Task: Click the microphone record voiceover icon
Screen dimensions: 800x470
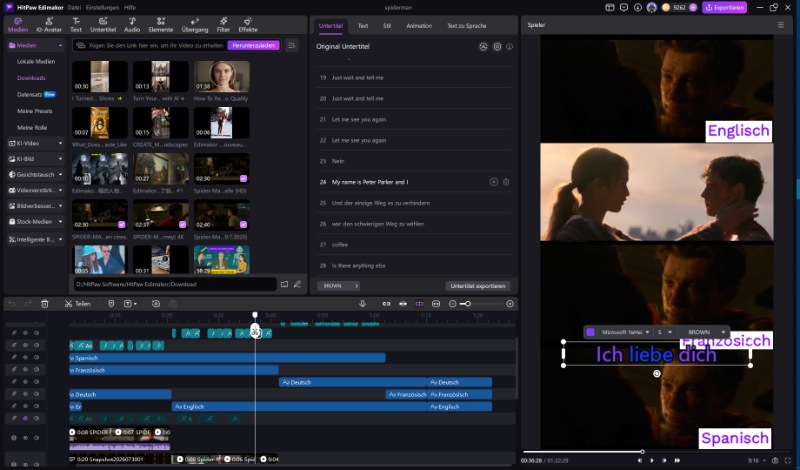Action: click(362, 304)
